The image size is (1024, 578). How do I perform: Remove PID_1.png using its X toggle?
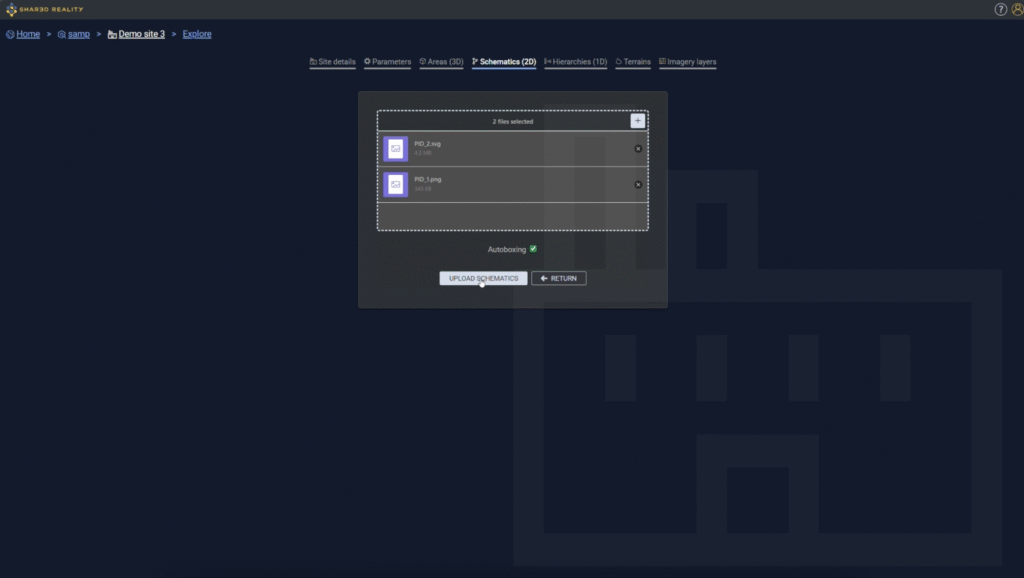637,184
